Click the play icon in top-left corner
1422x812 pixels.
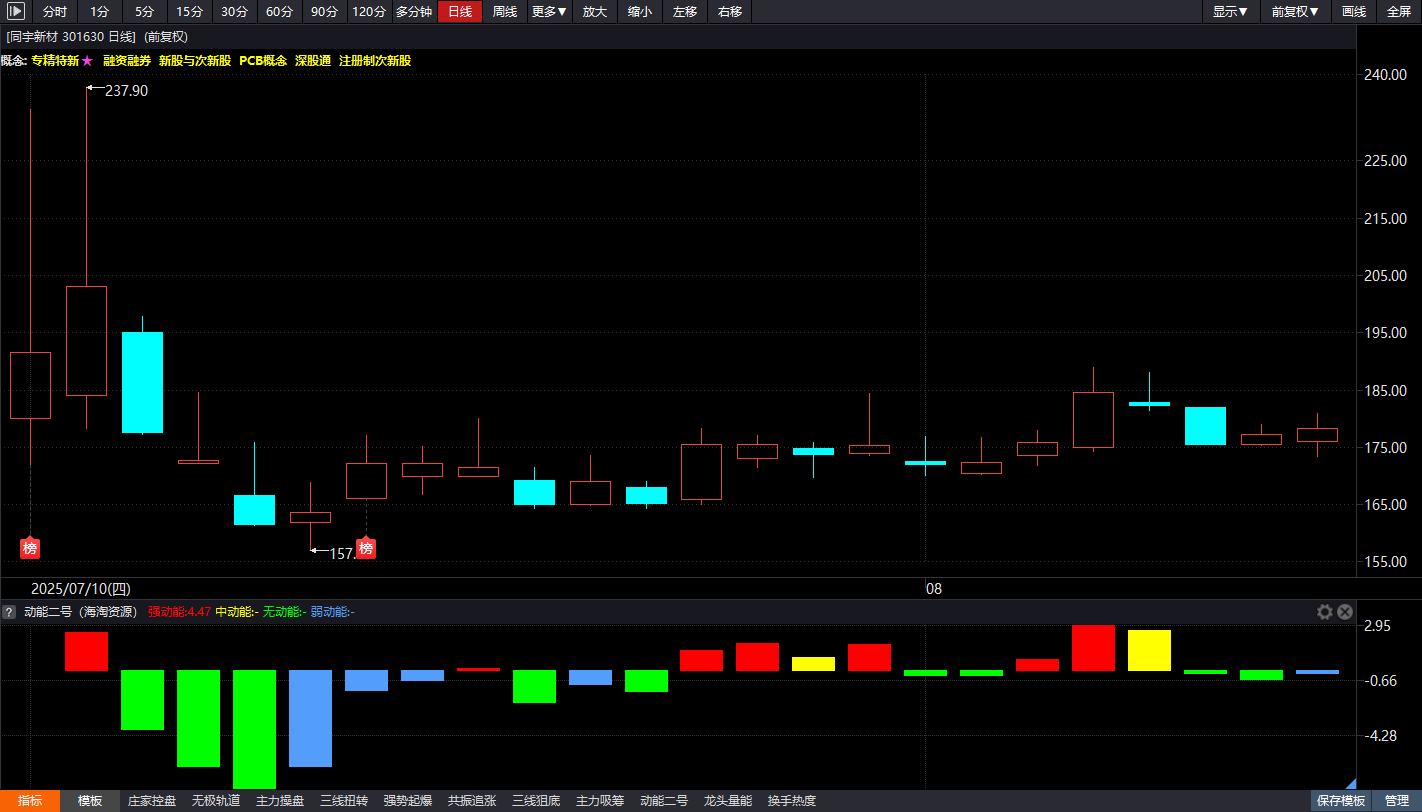[x=16, y=12]
